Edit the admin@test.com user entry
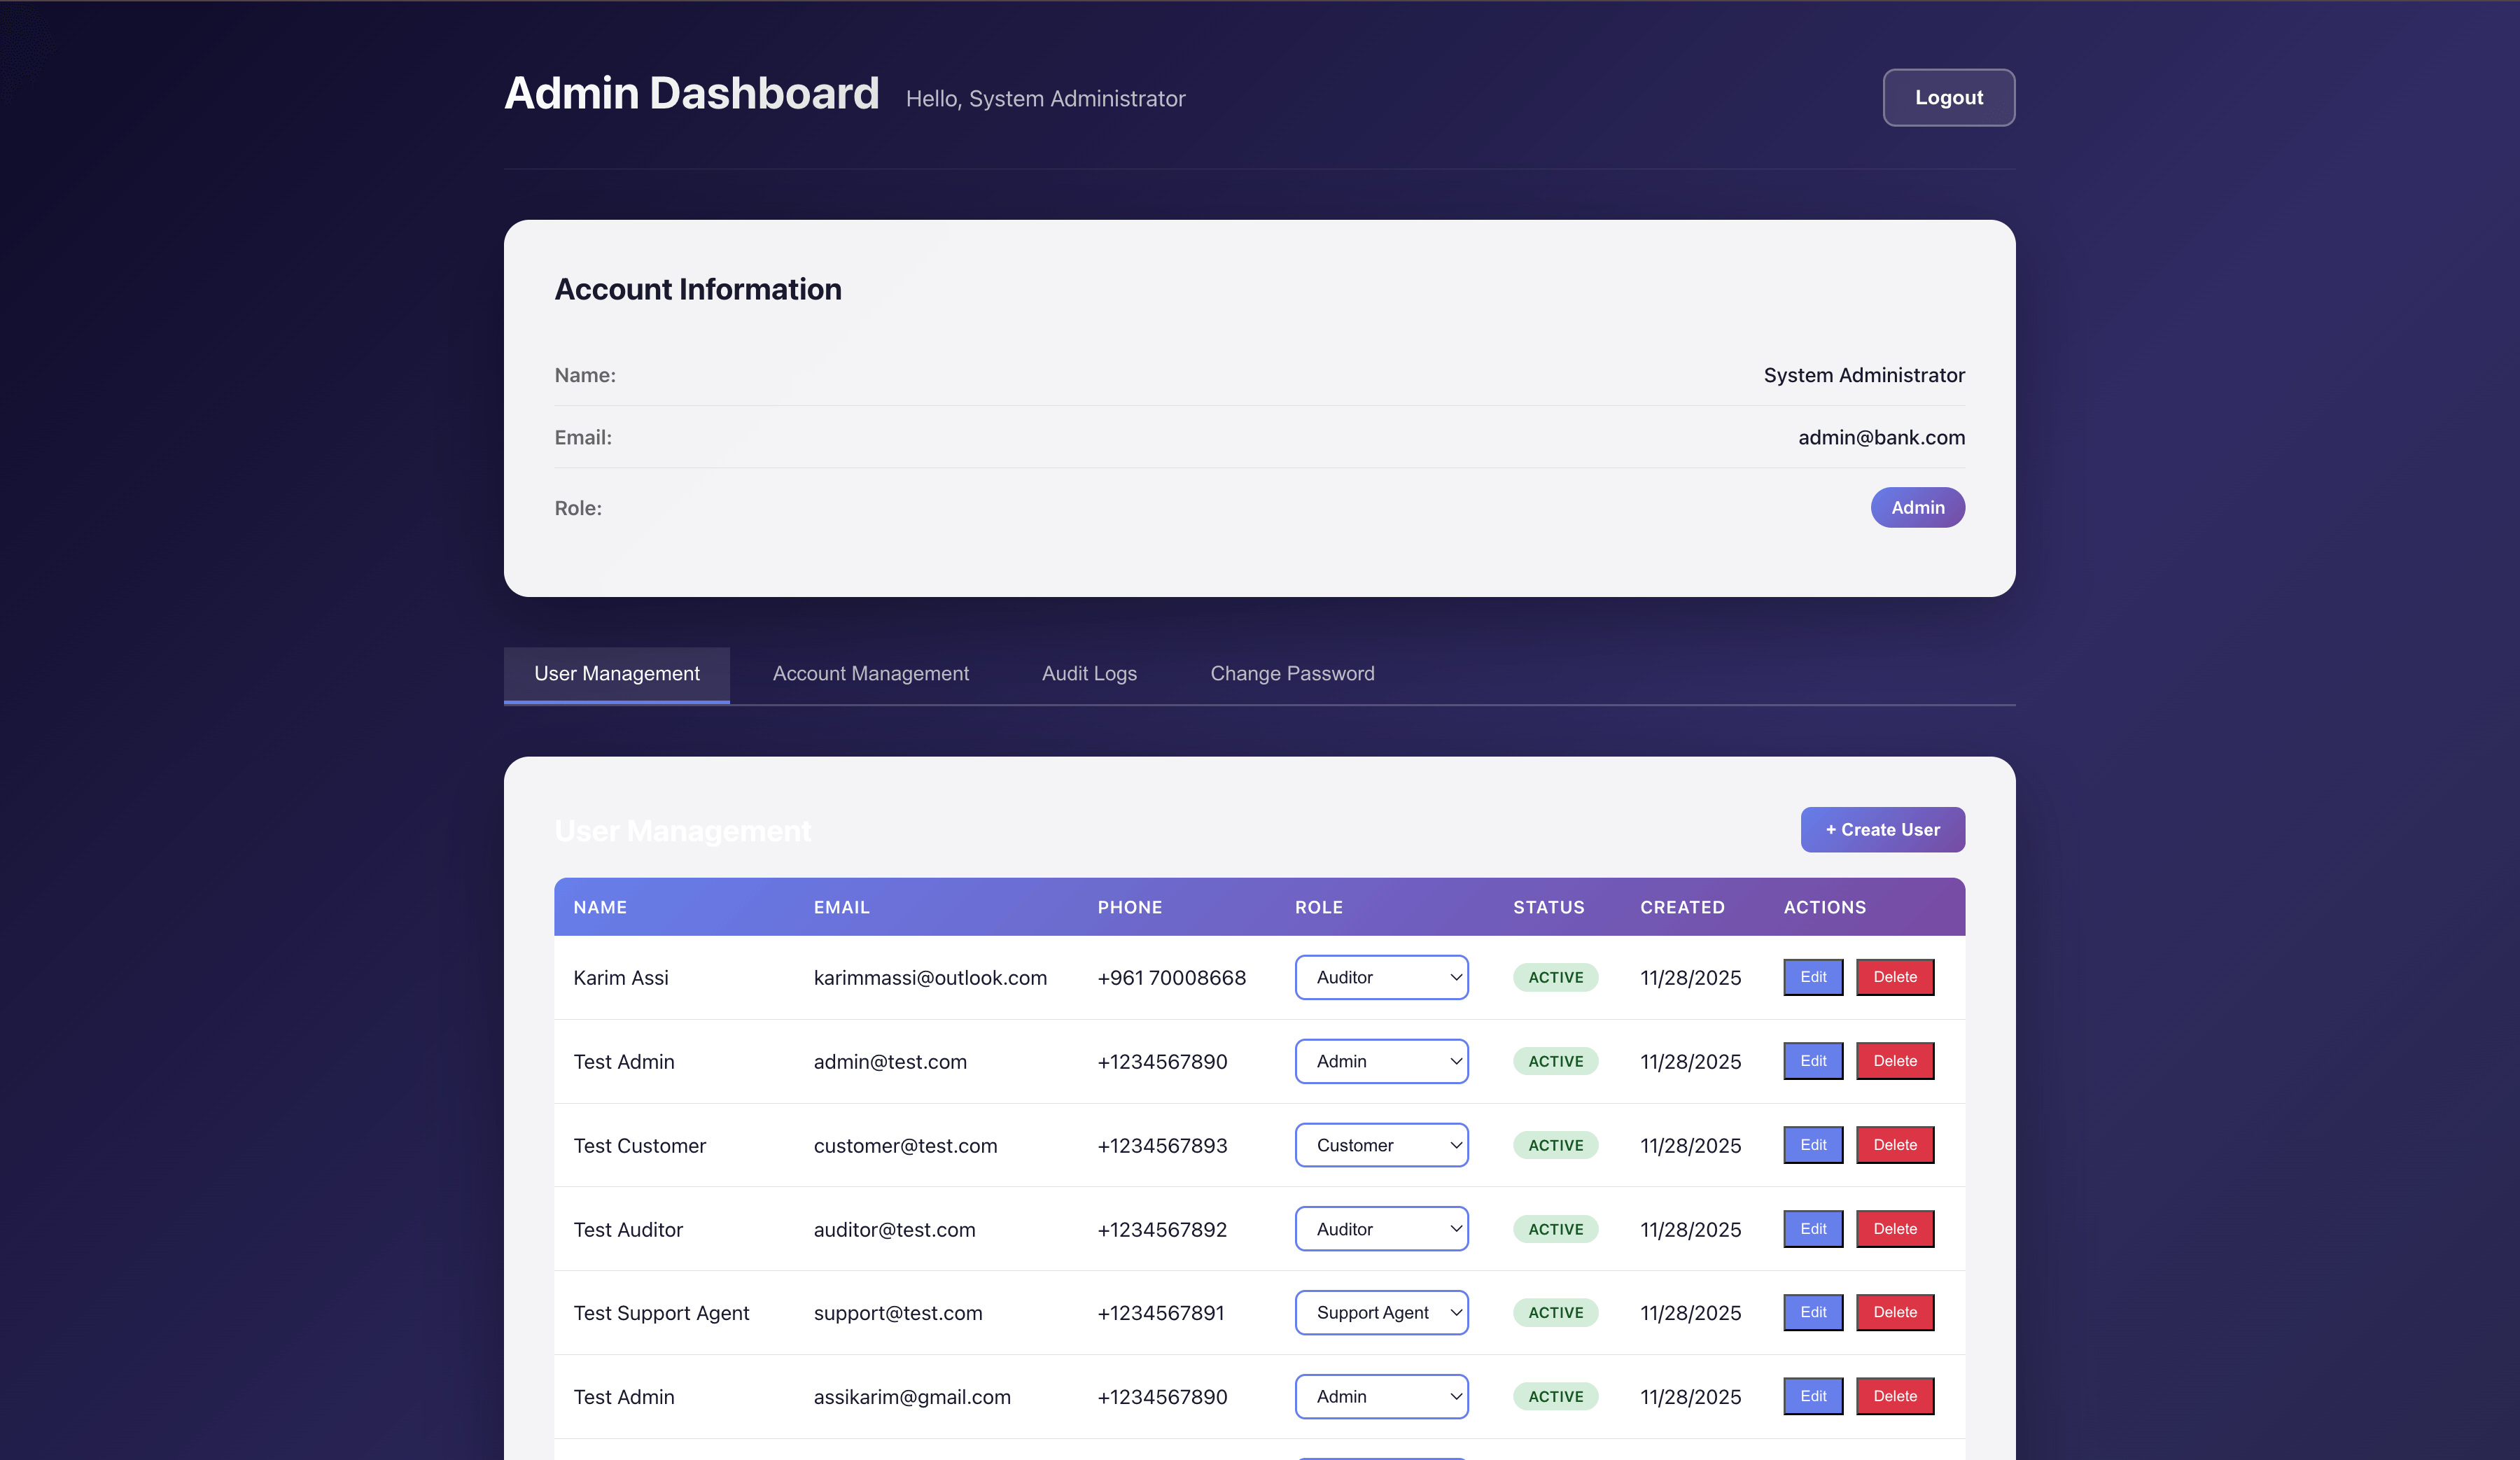 pyautogui.click(x=1812, y=1061)
